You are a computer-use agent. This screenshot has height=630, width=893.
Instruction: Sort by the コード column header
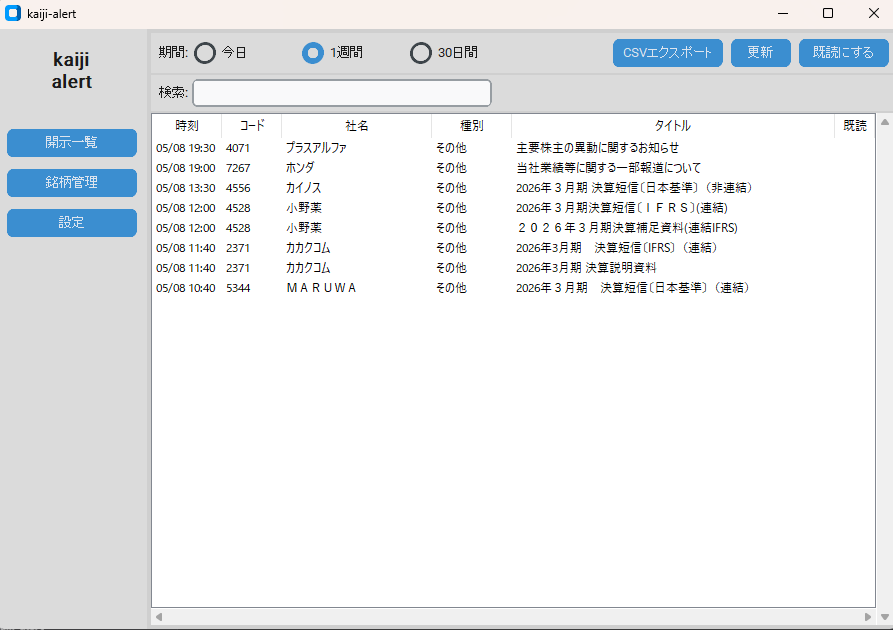252,126
